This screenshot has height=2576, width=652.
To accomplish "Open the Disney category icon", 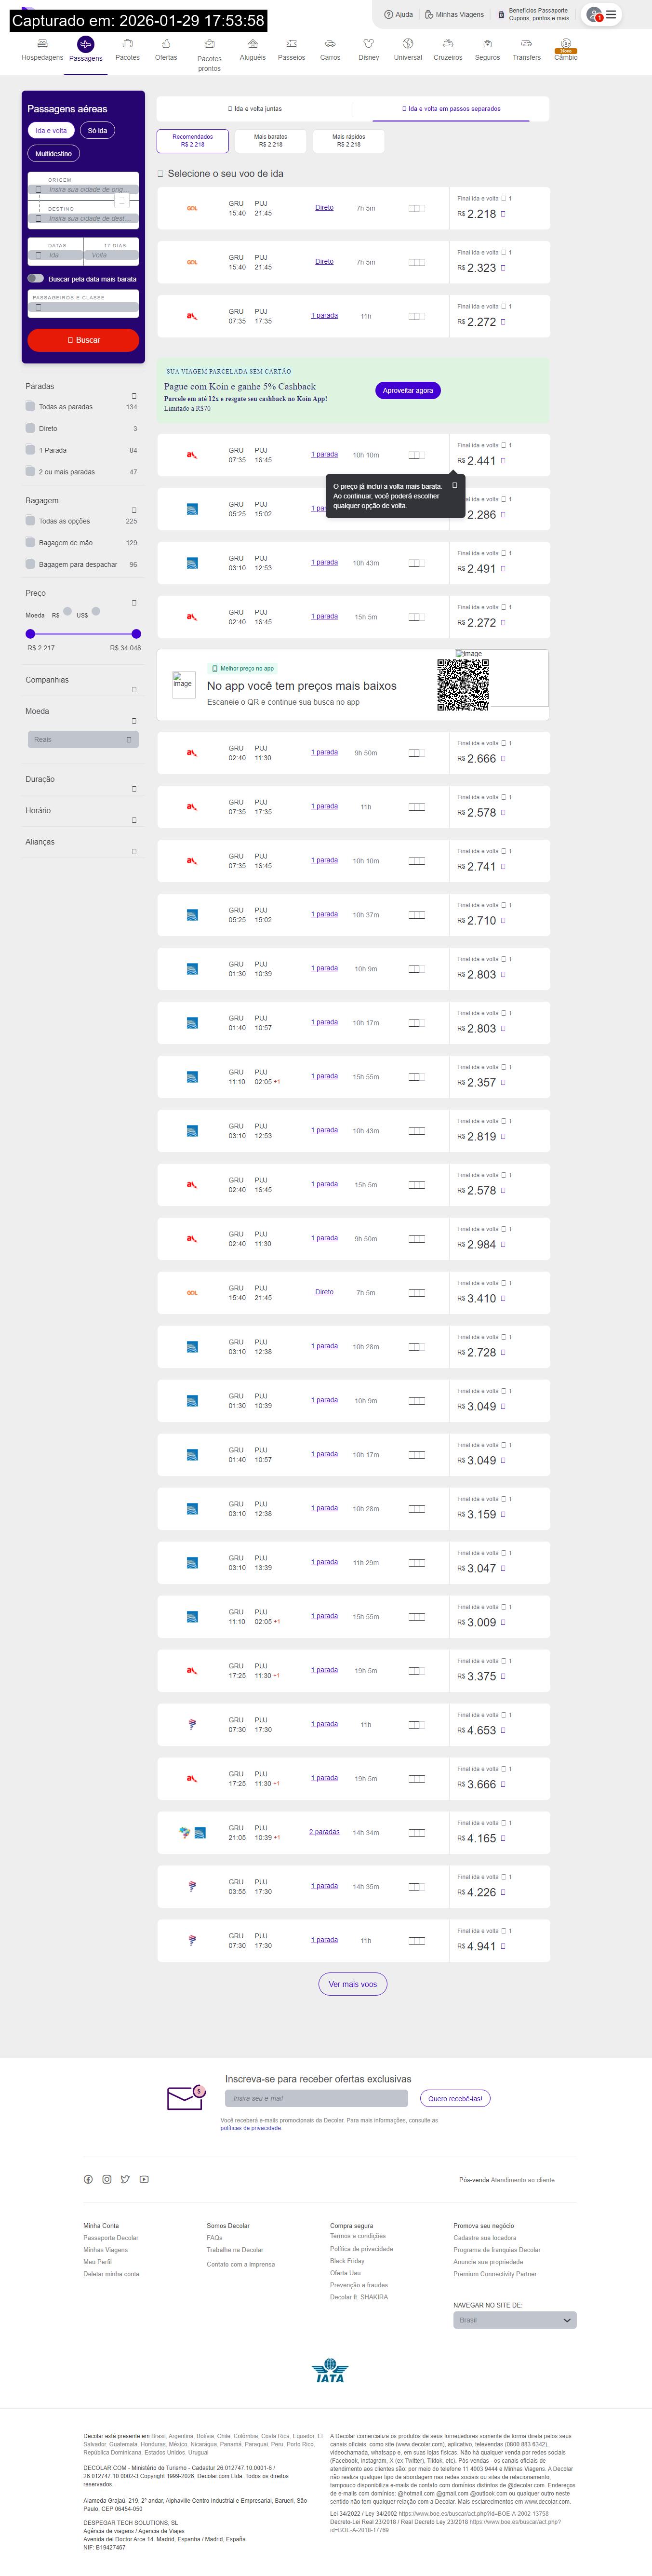I will (368, 44).
